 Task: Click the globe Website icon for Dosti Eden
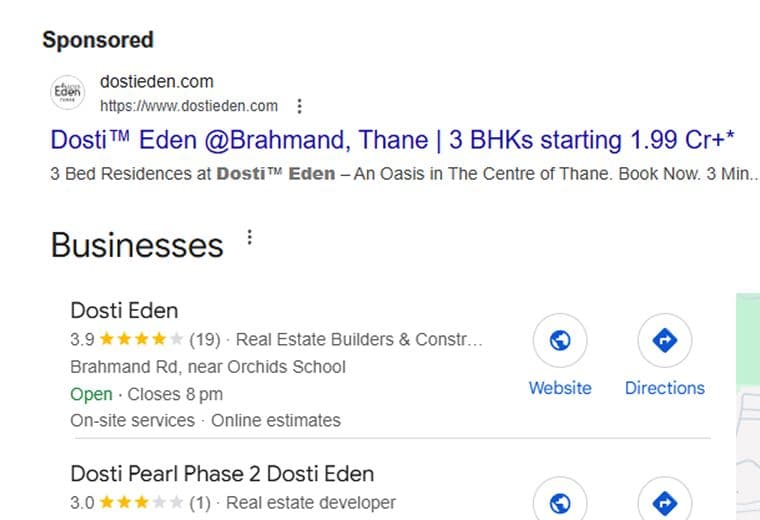pos(560,341)
